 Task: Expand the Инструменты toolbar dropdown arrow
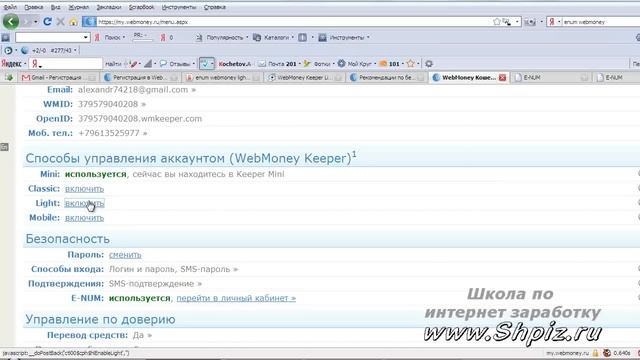[368, 38]
